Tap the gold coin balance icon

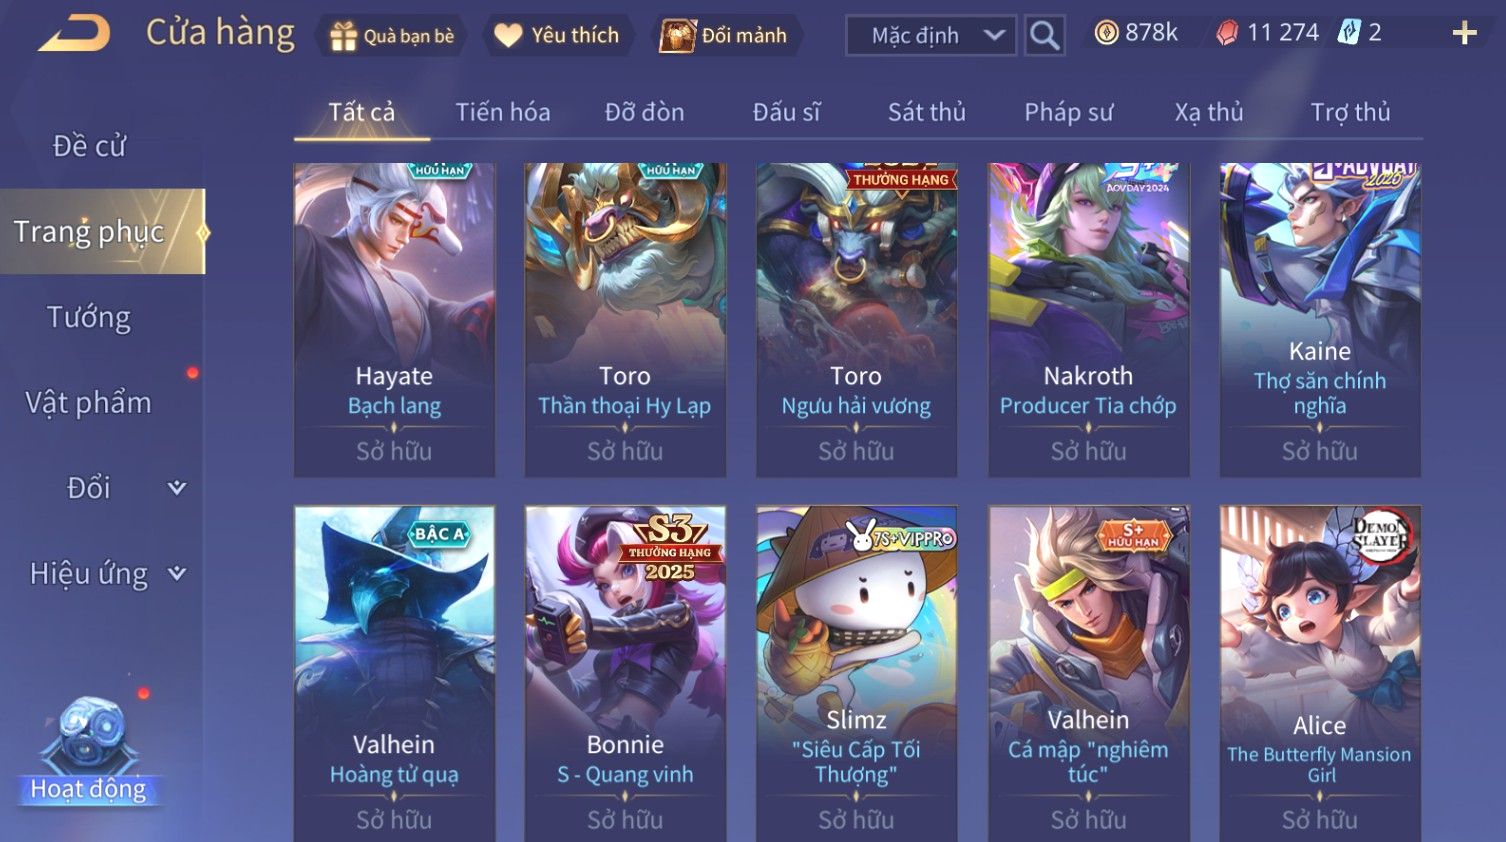(x=1106, y=33)
